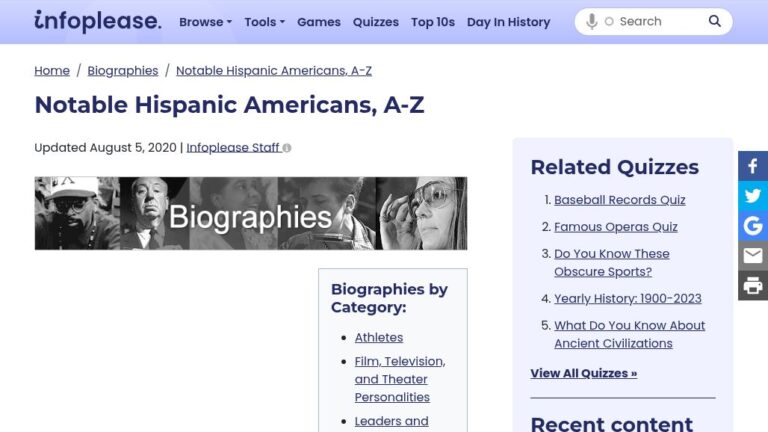This screenshot has width=768, height=432.
Task: Open the Quizzes menu item
Action: 376,22
